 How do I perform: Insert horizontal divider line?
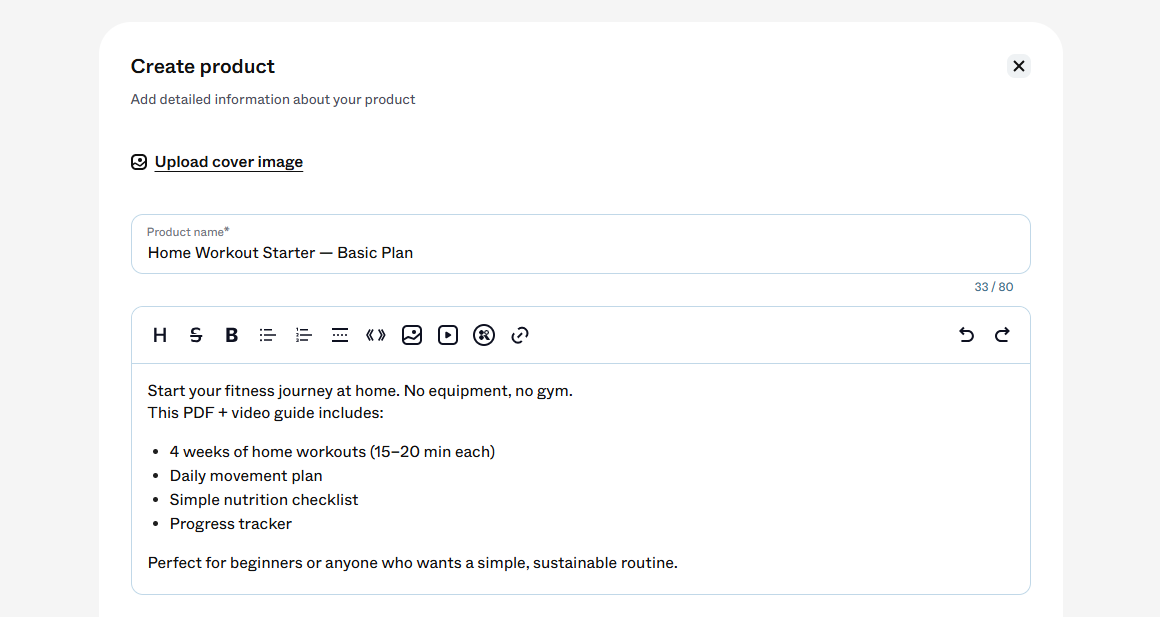(340, 335)
